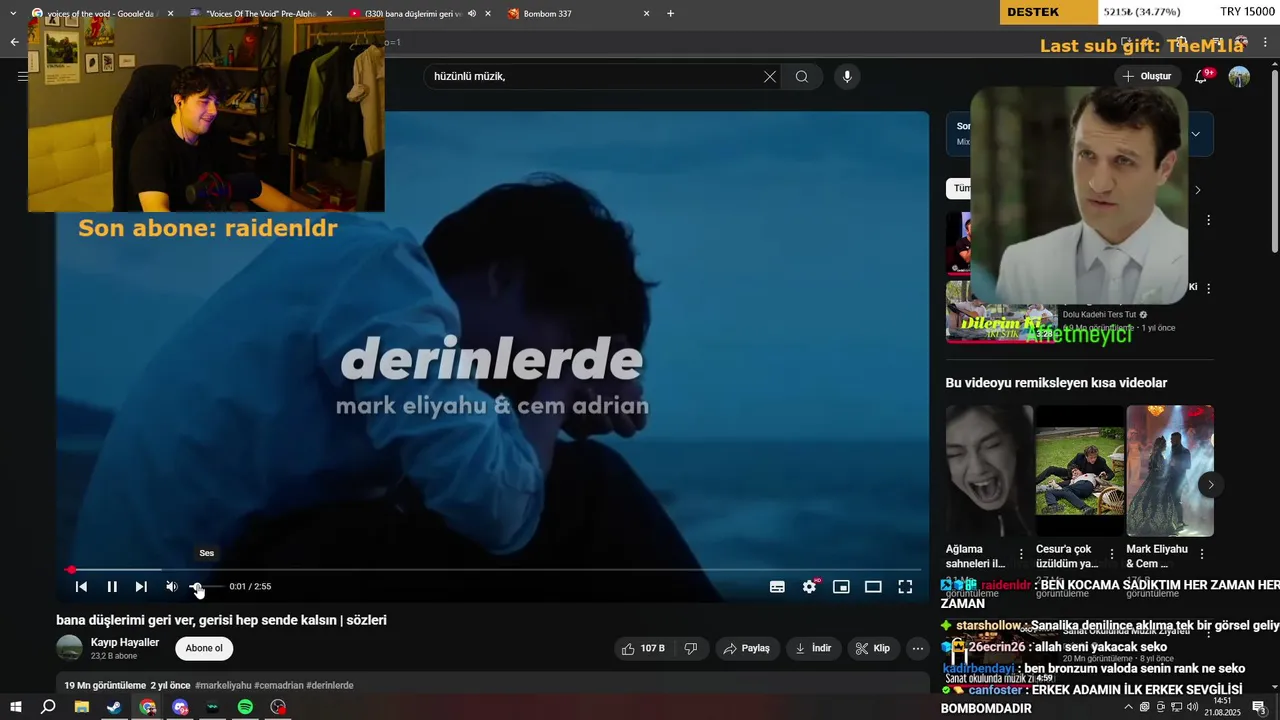Switch to miniplayer mode
This screenshot has height=720, width=1280.
841,587
